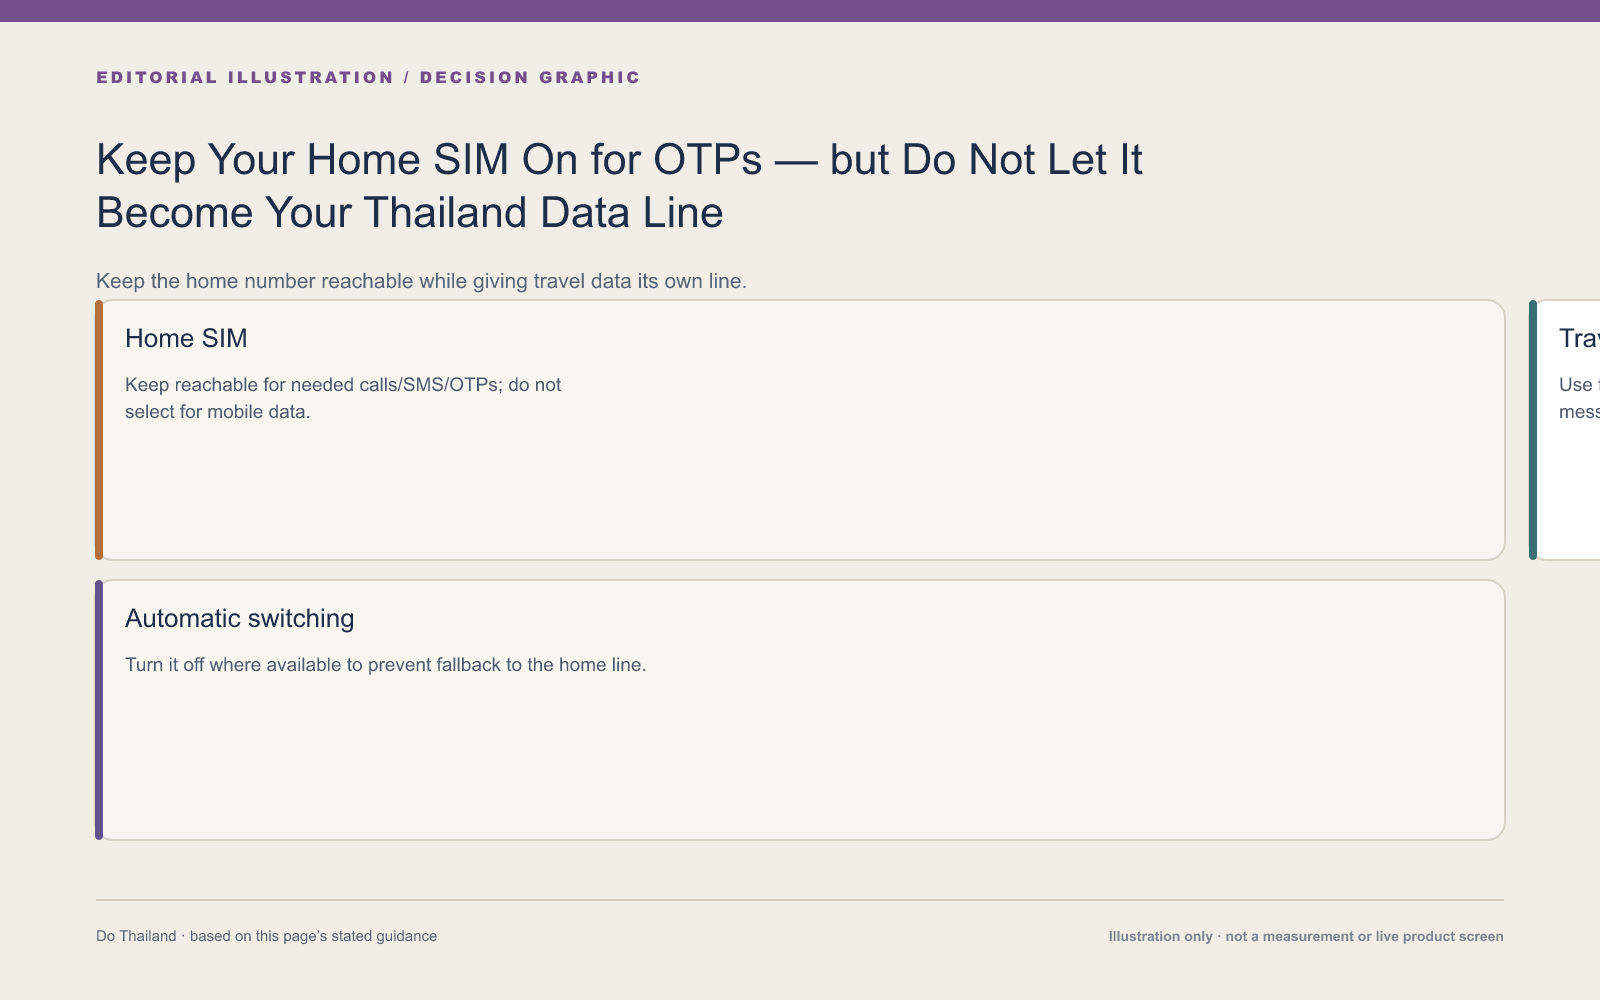
Task: Click the main headline about Home SIM OTPs
Action: point(619,186)
